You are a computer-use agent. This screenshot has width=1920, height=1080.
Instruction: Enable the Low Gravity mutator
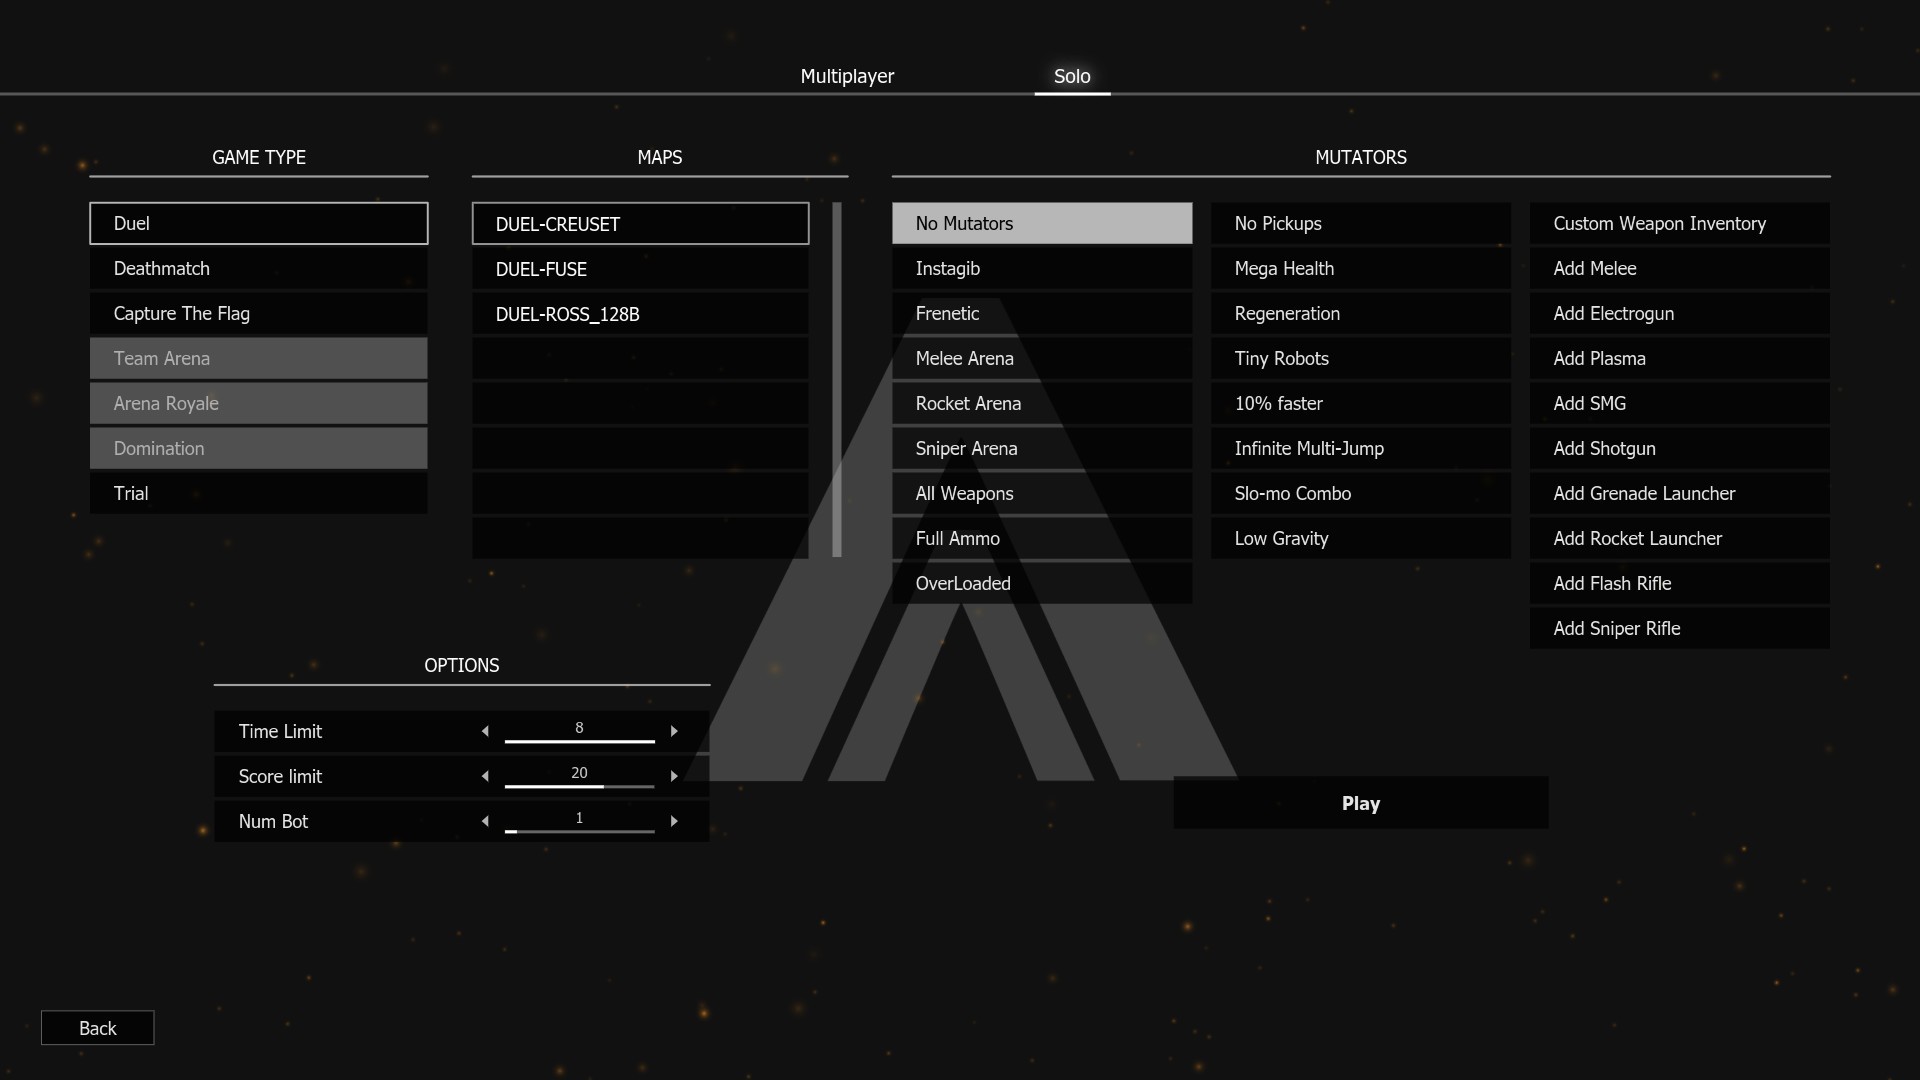(1360, 538)
